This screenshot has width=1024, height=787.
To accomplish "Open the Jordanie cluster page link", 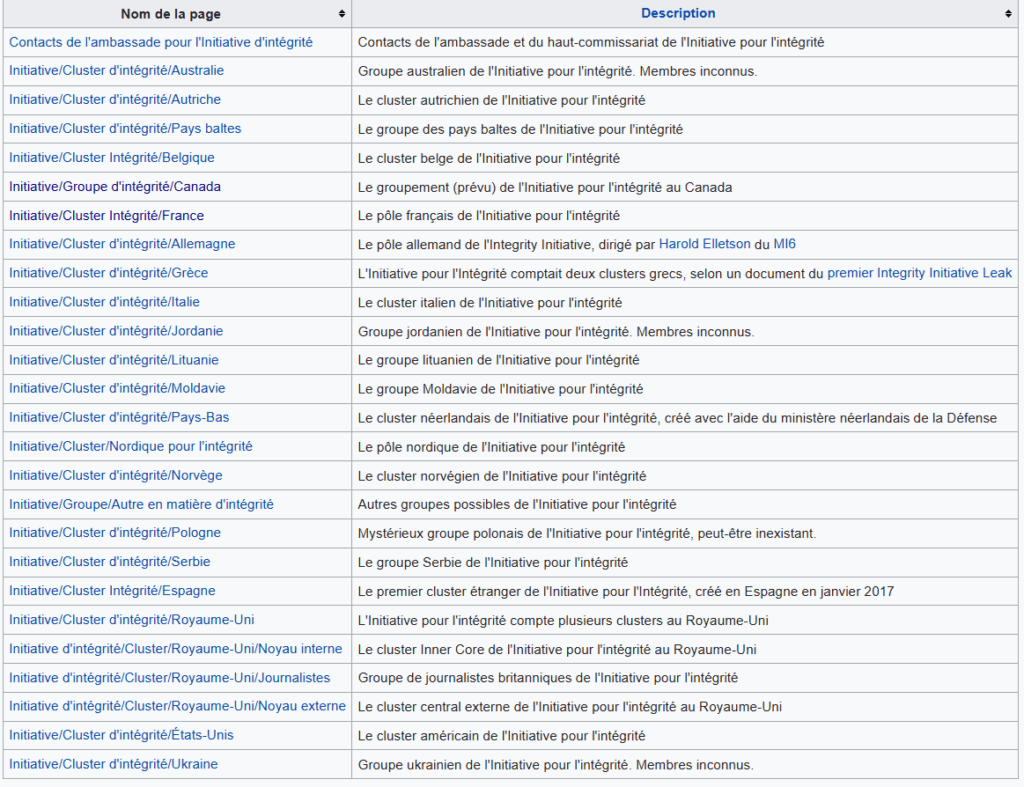I will click(x=116, y=331).
